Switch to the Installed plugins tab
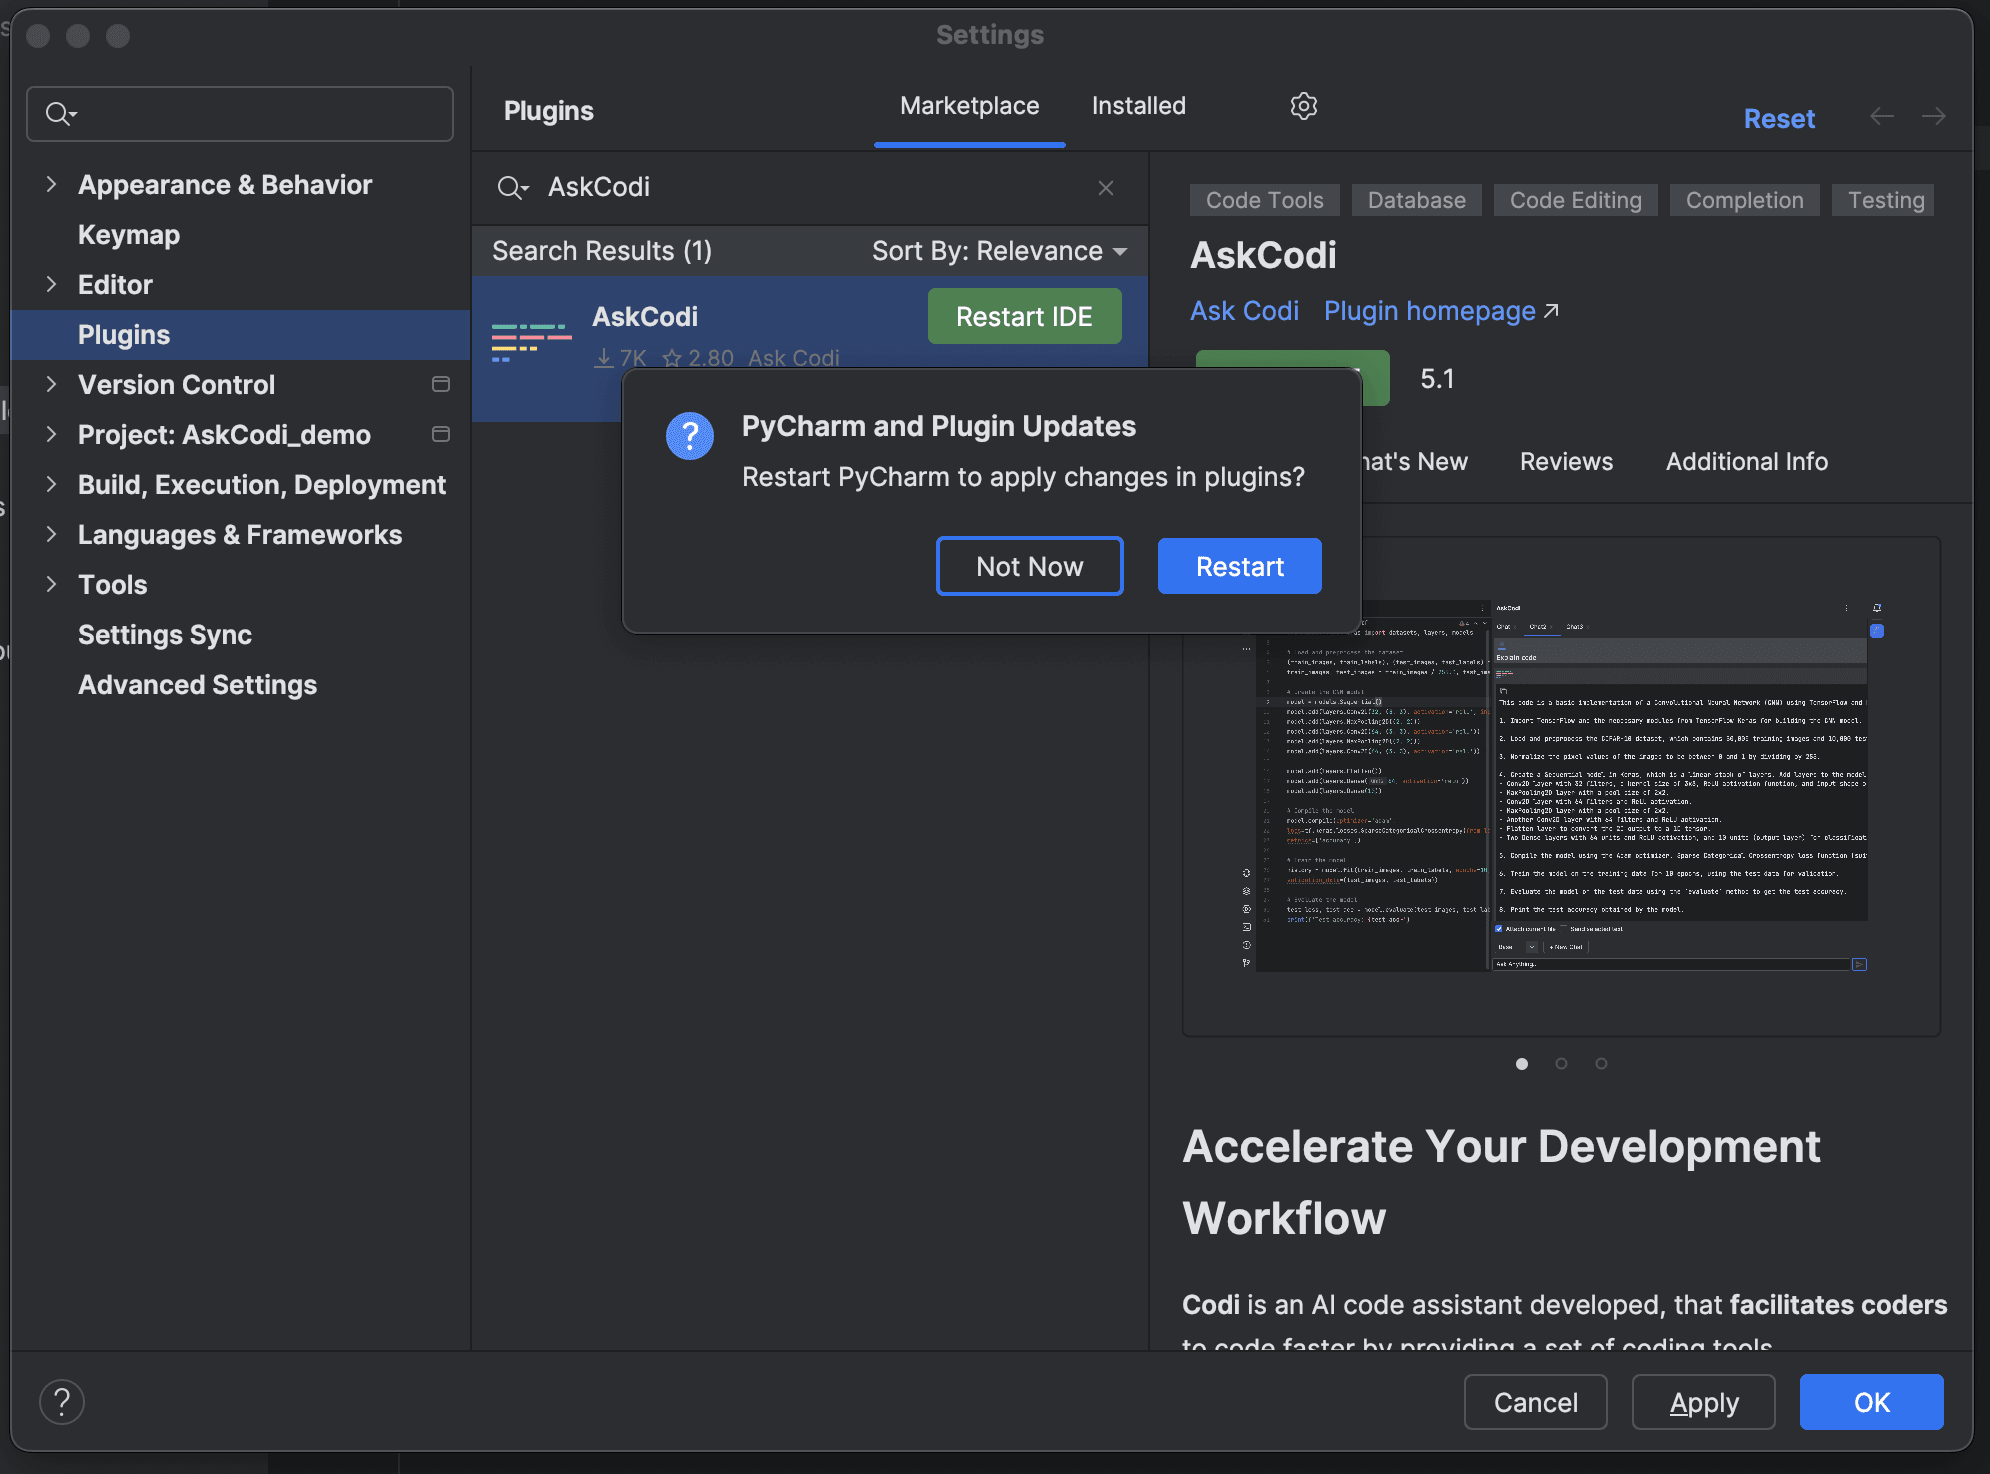 tap(1138, 105)
